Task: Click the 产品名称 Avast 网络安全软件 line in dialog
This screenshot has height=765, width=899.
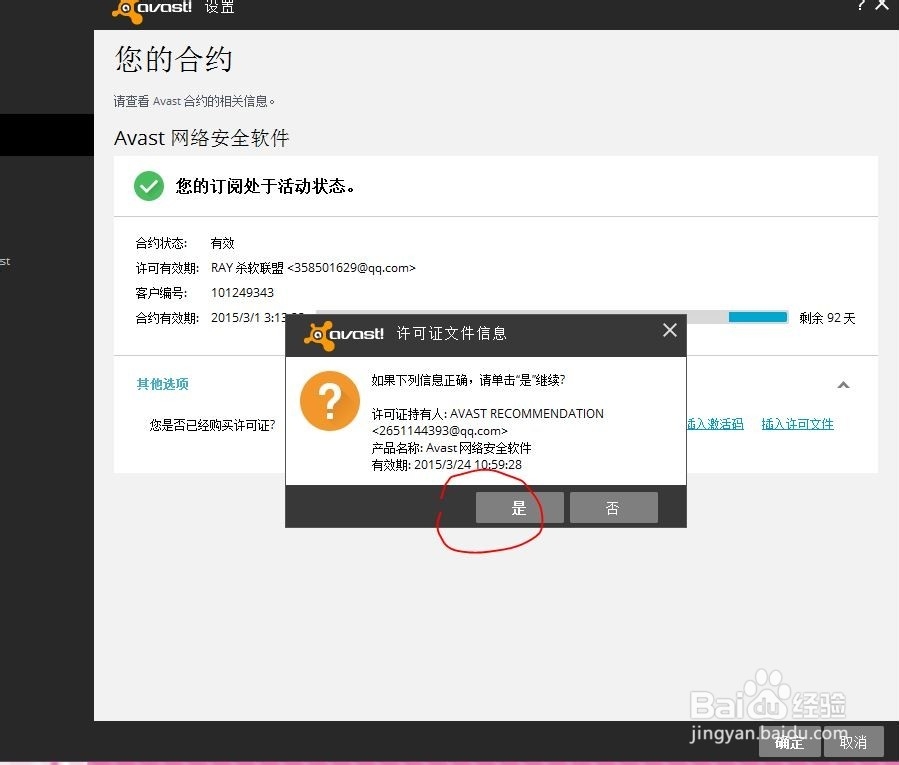Action: click(451, 448)
